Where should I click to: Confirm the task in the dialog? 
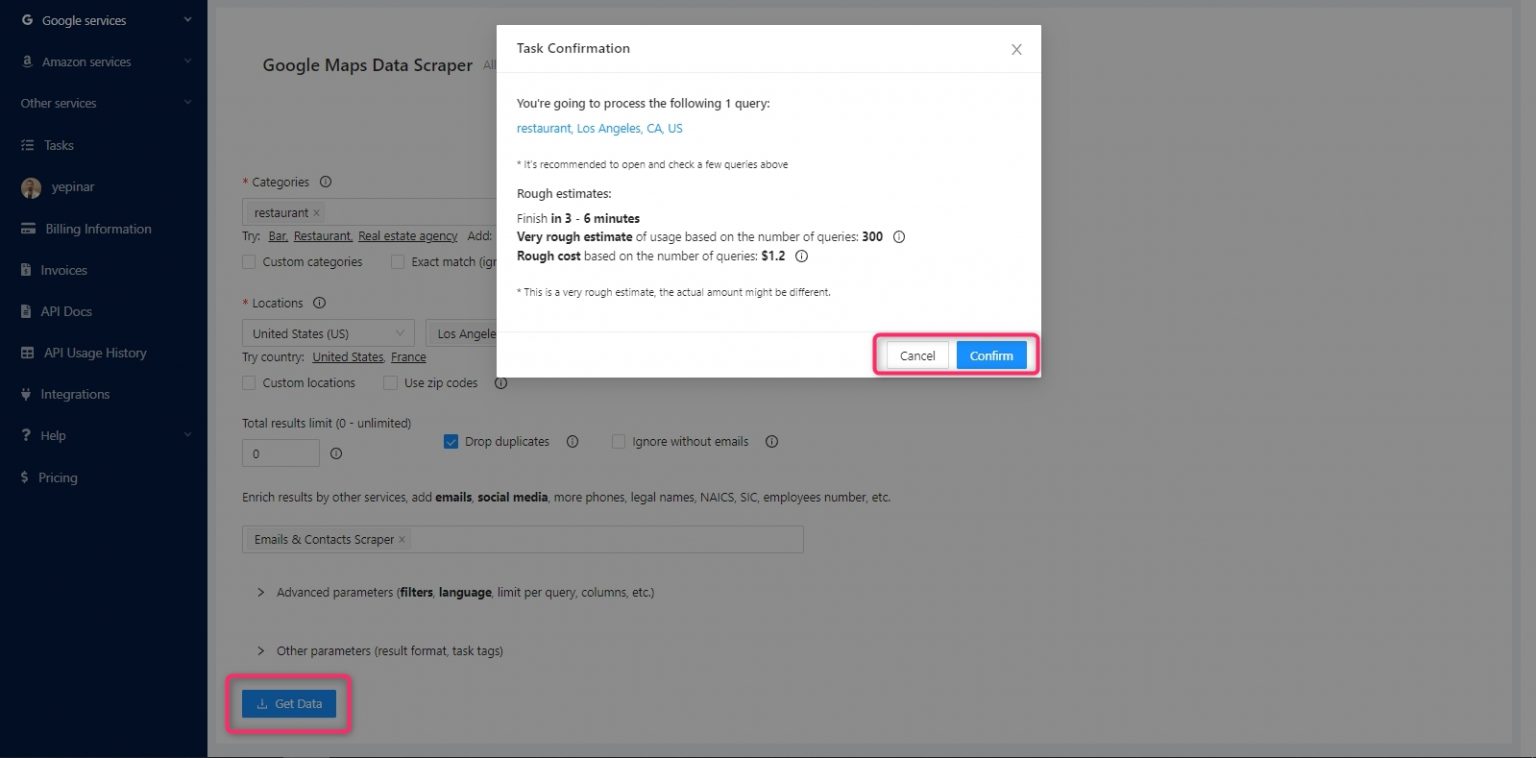click(x=991, y=355)
